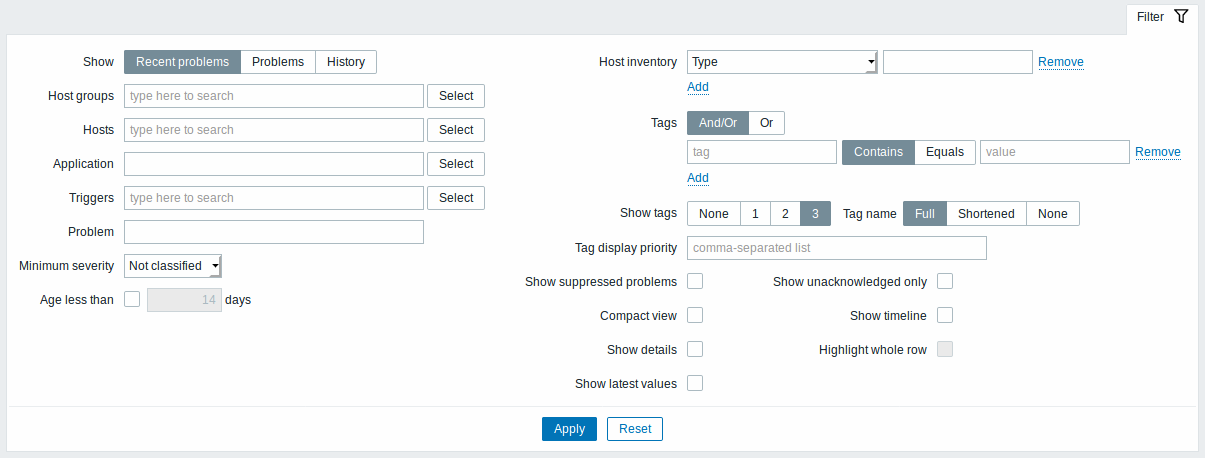Click the Tag display priority field
The height and width of the screenshot is (458, 1205).
click(837, 248)
